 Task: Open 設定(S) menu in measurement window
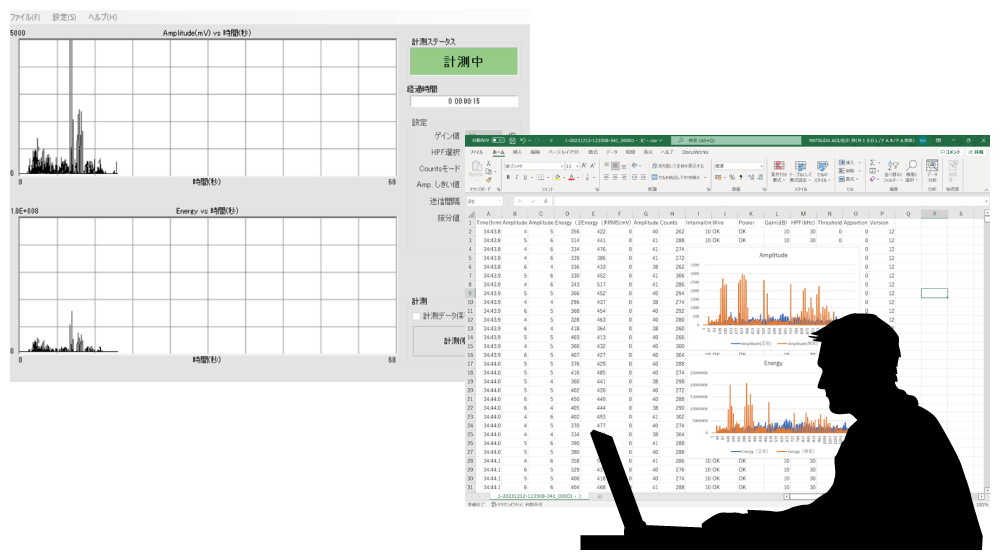click(64, 17)
